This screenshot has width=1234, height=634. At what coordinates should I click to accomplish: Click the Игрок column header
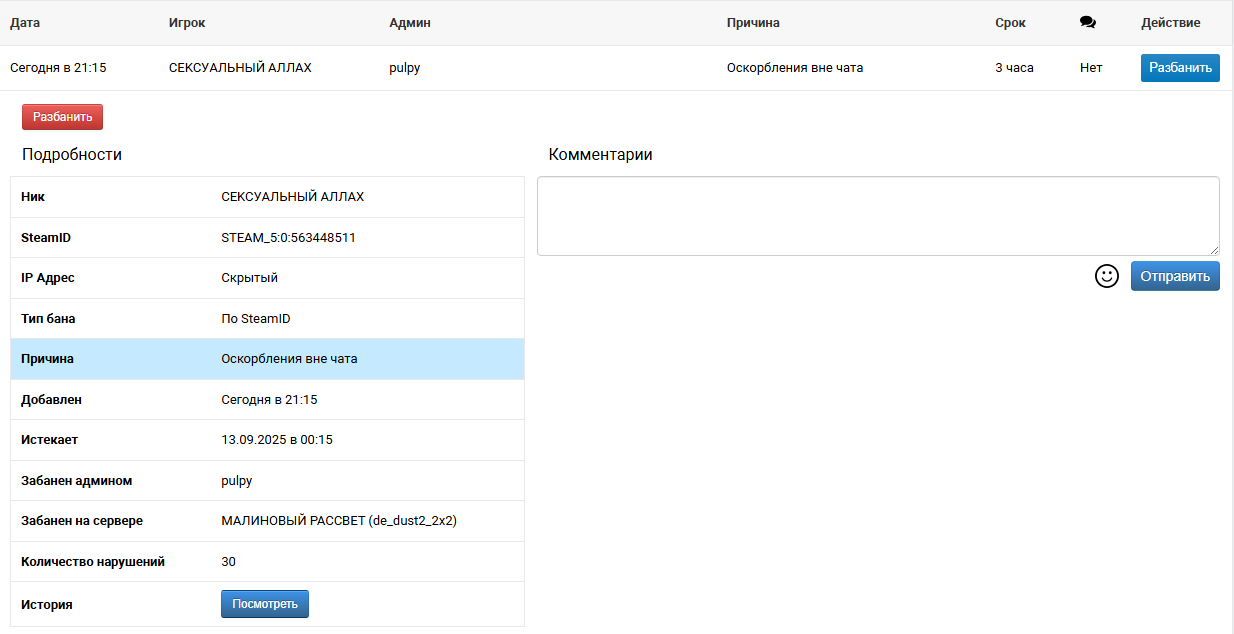pos(187,23)
